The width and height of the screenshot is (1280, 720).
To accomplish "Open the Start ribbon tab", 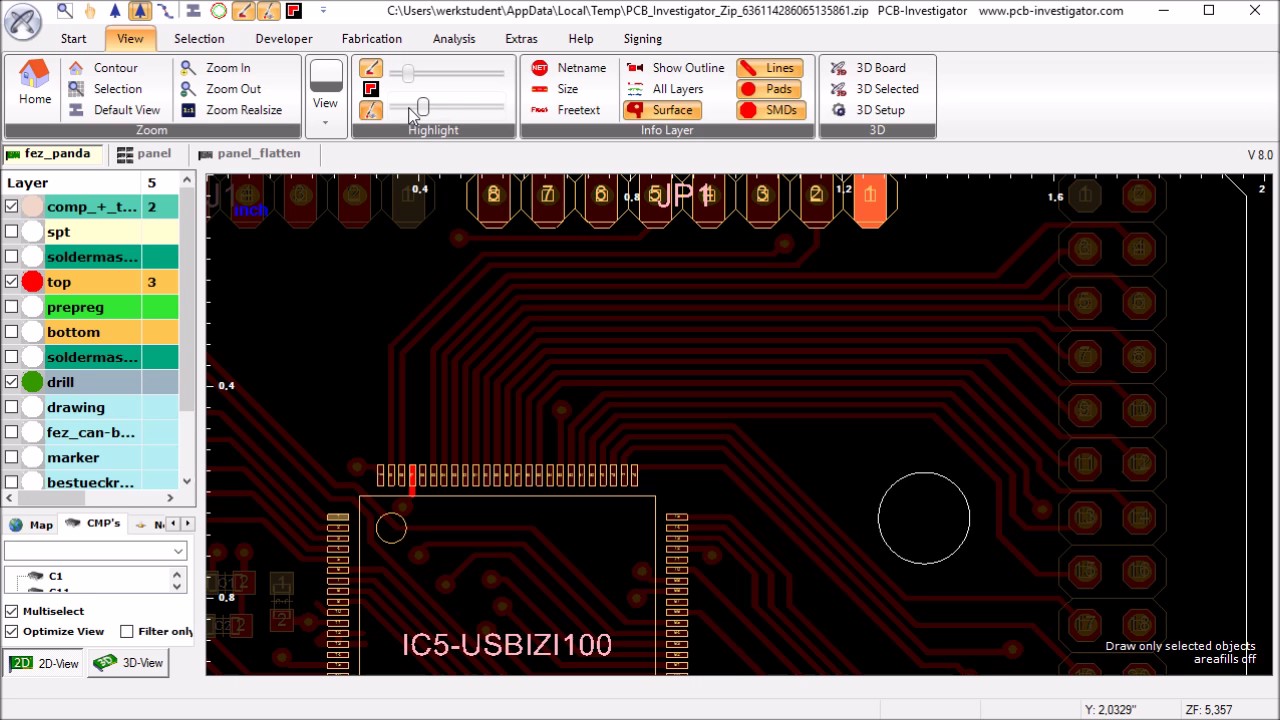I will [73, 39].
